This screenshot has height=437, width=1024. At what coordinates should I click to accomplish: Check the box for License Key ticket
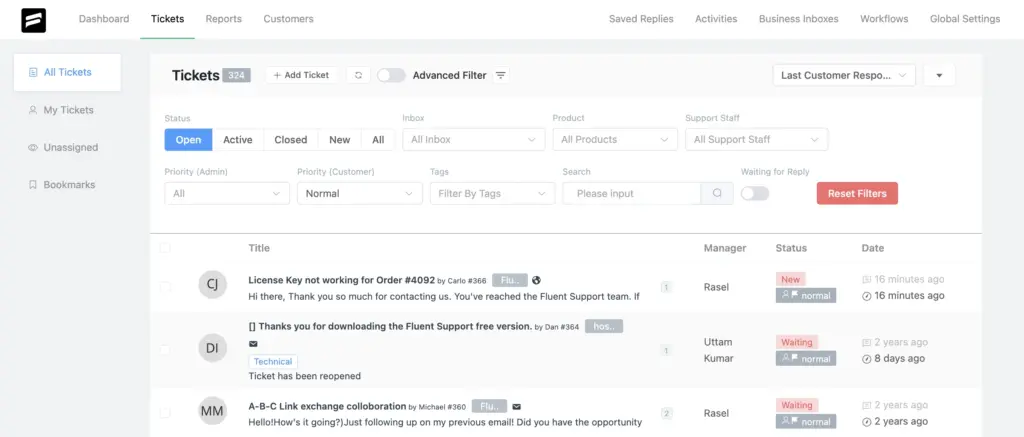click(x=165, y=287)
